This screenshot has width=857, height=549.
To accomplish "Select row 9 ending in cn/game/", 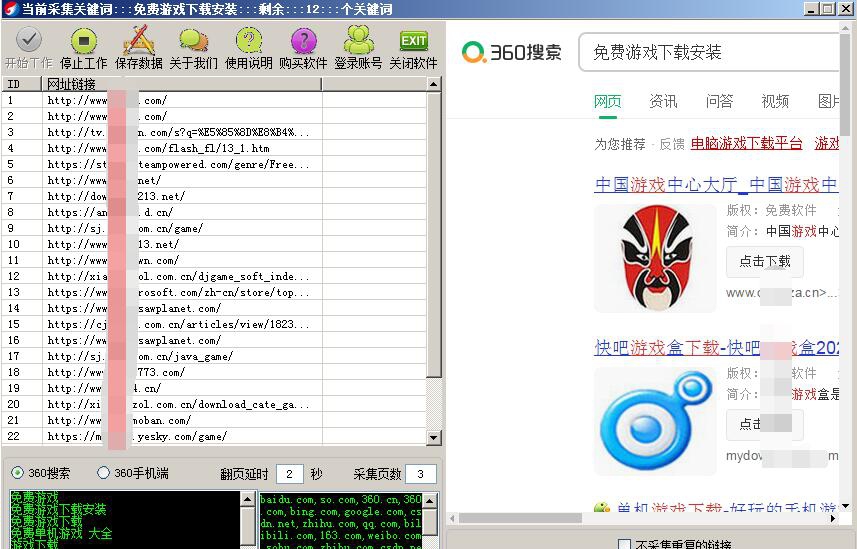I will pos(214,228).
